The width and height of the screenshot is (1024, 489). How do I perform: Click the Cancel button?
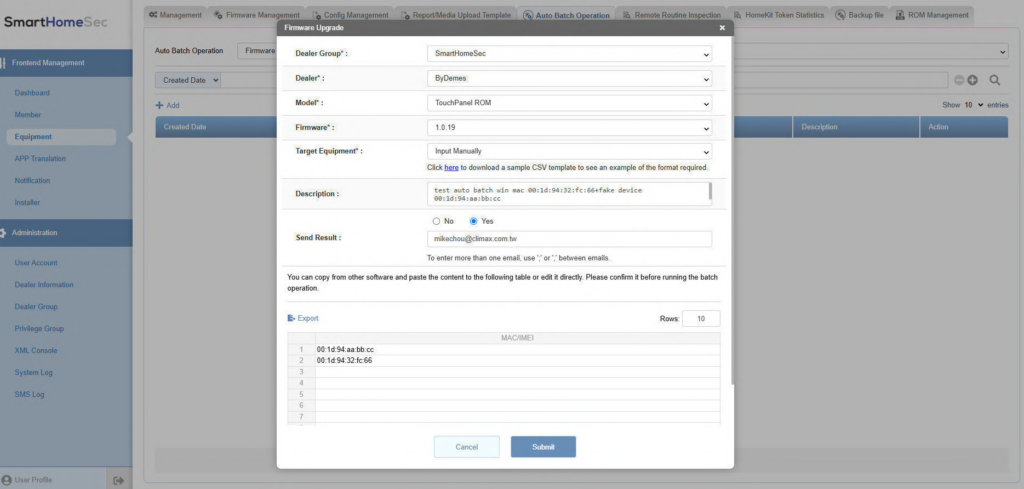(467, 447)
